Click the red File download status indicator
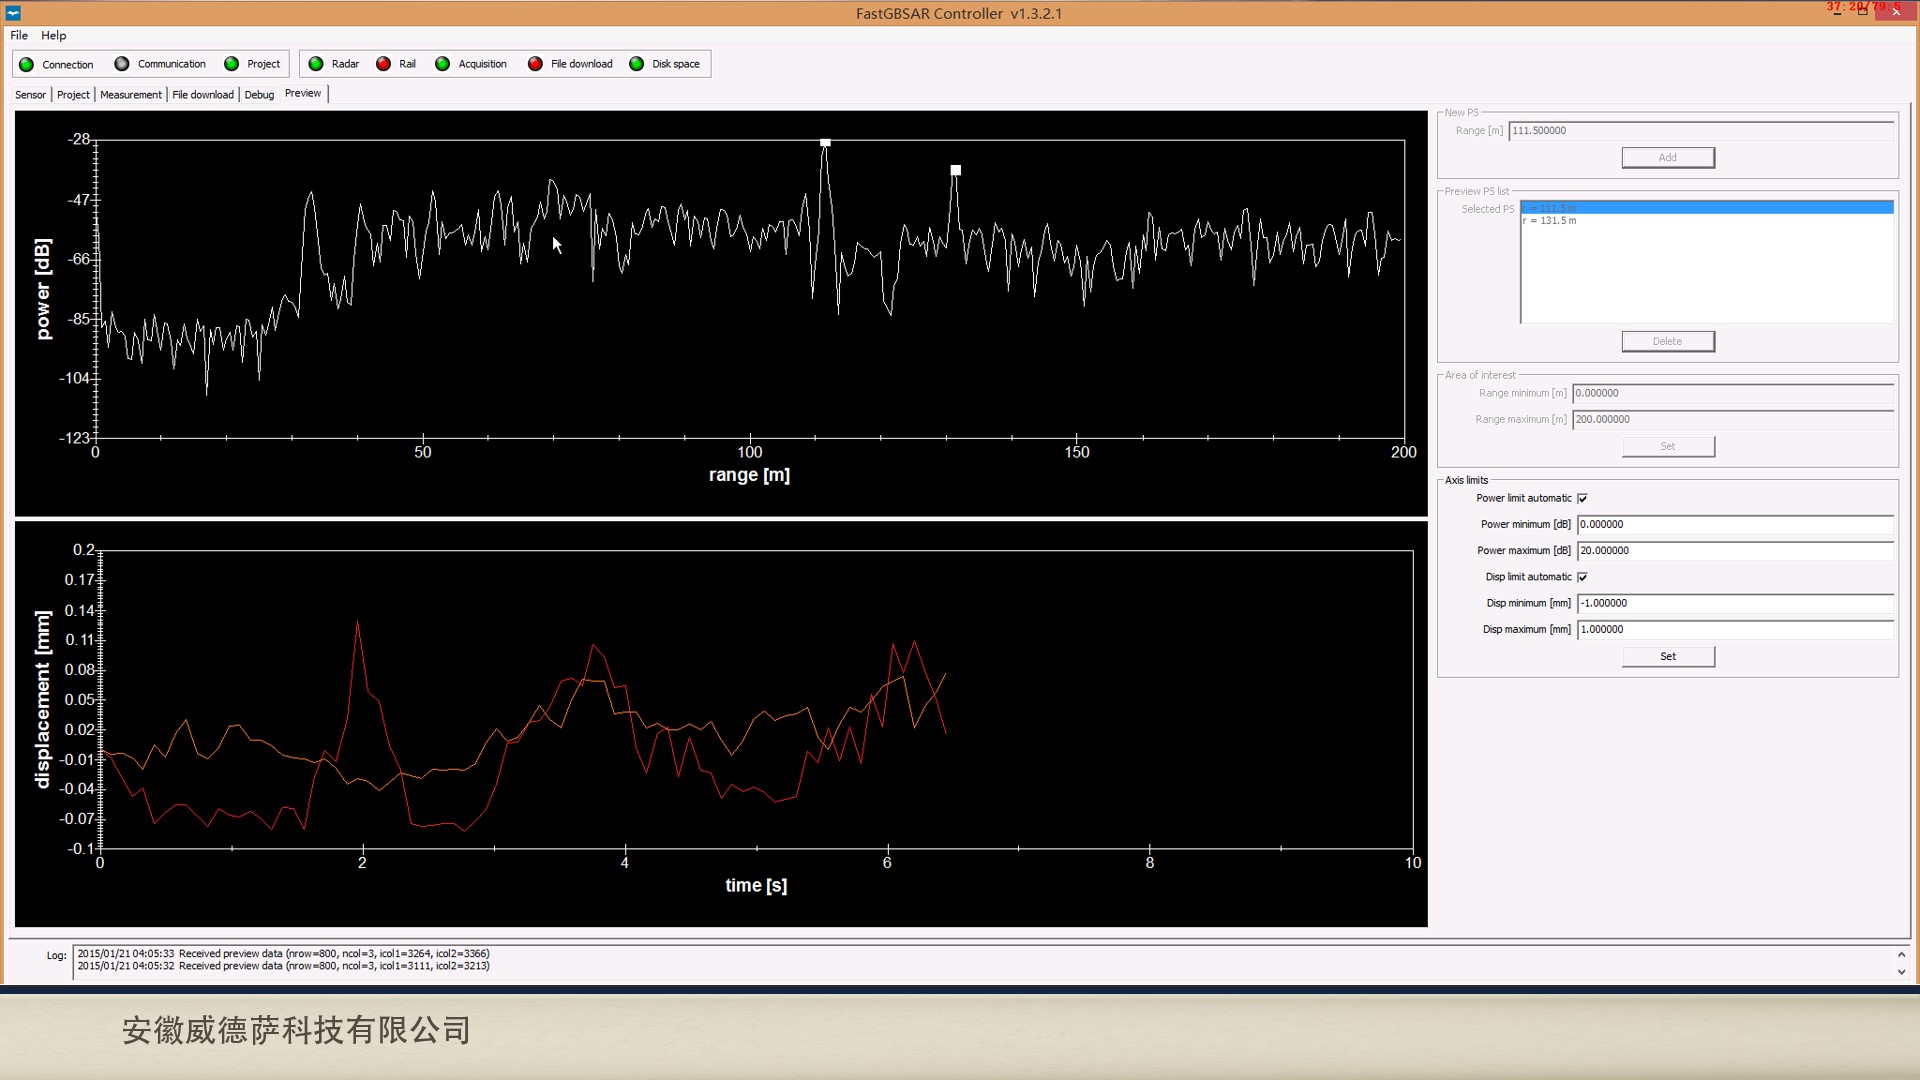The image size is (1920, 1080). coord(535,64)
